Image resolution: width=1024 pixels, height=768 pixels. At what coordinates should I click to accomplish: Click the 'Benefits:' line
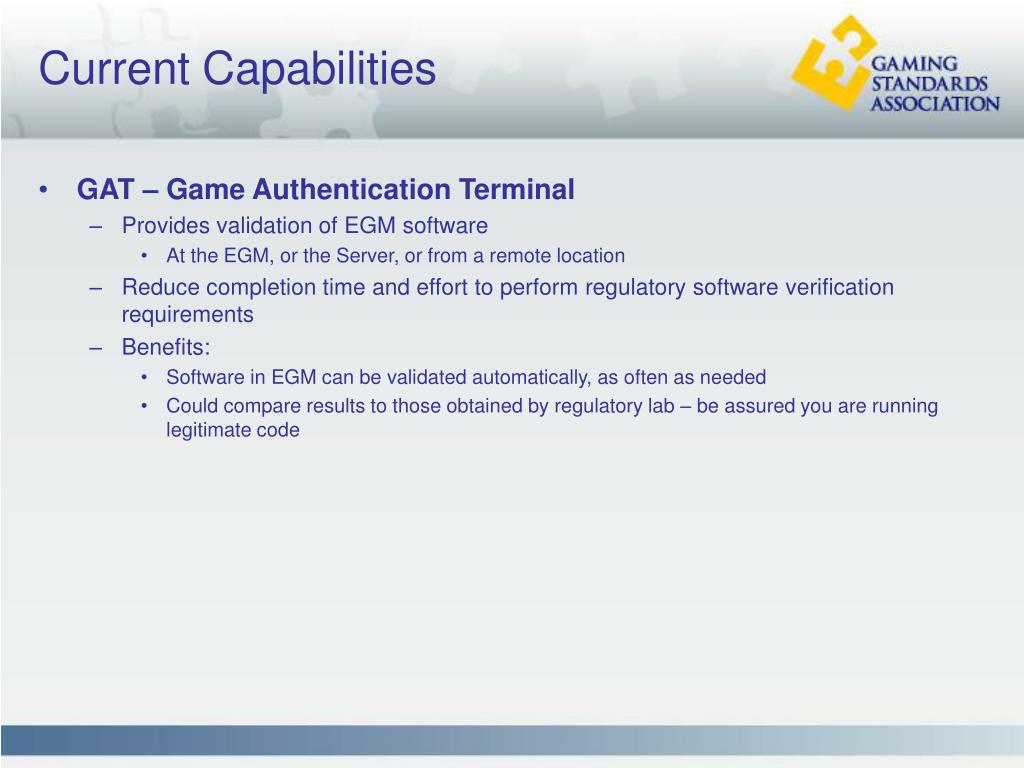pos(166,347)
